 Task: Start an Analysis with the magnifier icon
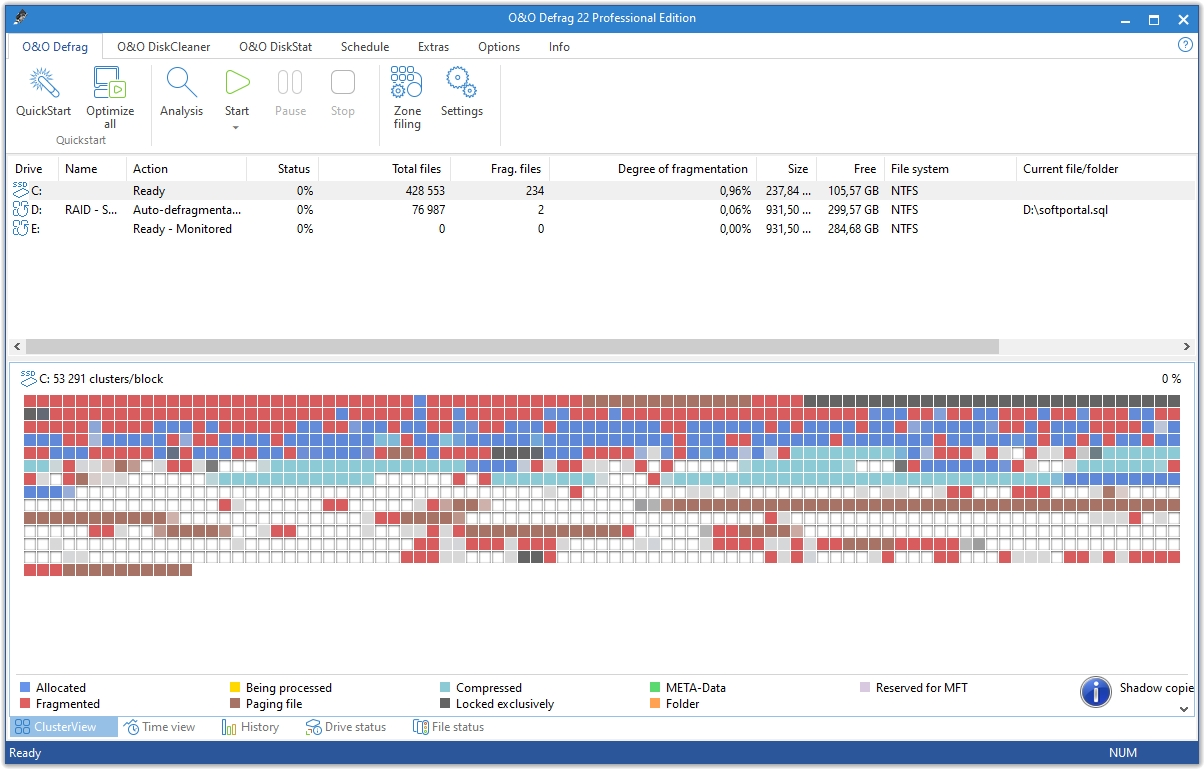pyautogui.click(x=181, y=83)
